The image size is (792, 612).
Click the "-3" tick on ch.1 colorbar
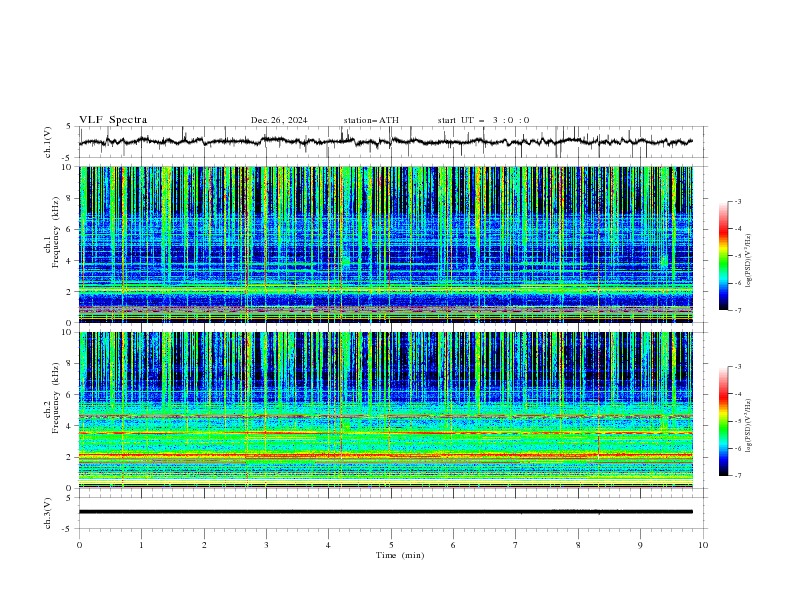pyautogui.click(x=737, y=201)
